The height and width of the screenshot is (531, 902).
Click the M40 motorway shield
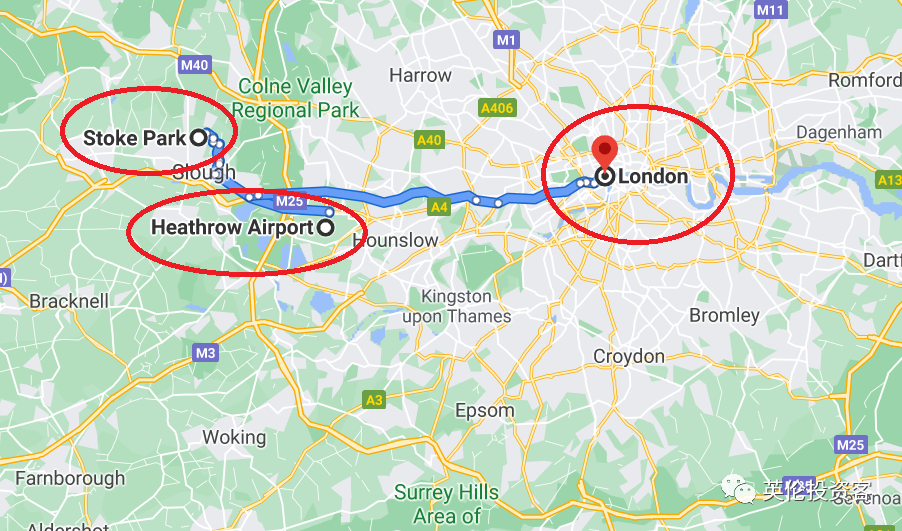194,64
